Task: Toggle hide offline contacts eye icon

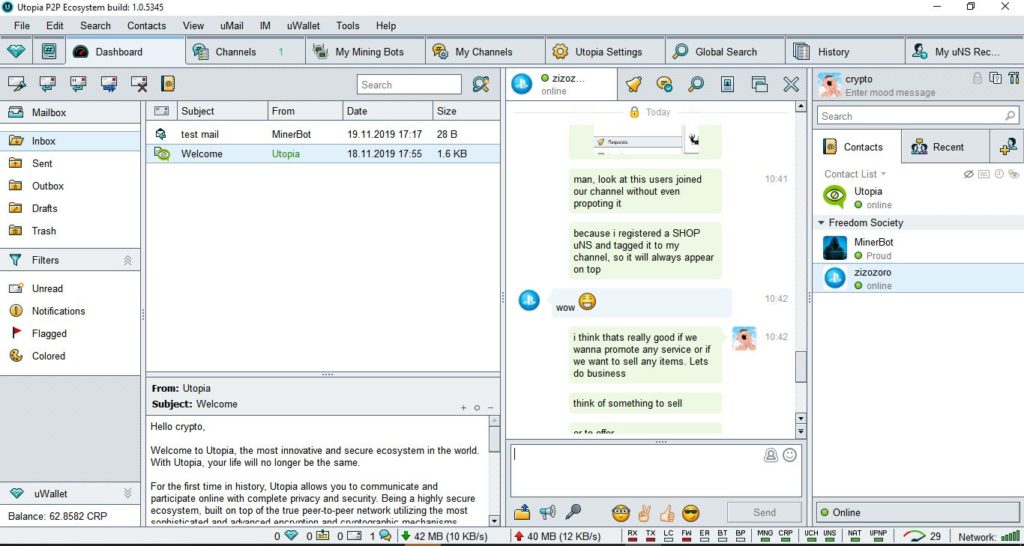Action: coord(968,174)
